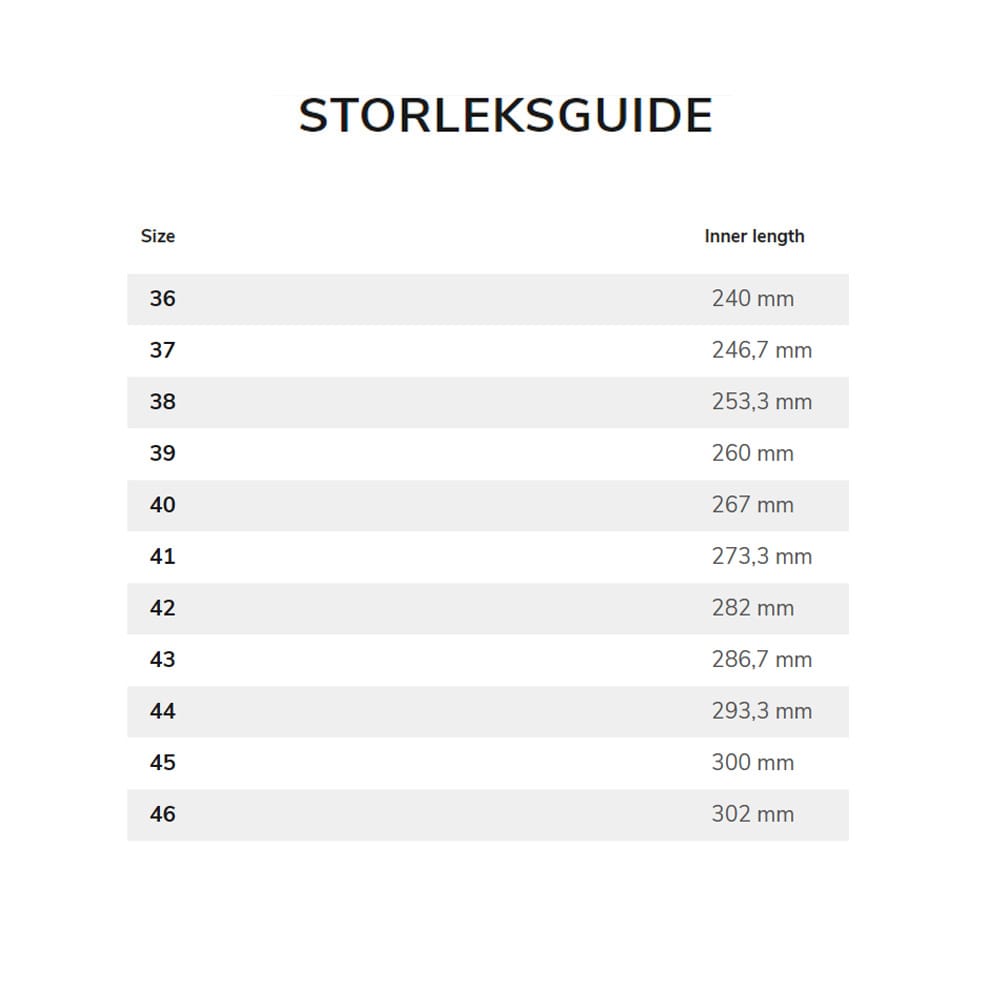Select the 302 mm inner length

pos(753,815)
